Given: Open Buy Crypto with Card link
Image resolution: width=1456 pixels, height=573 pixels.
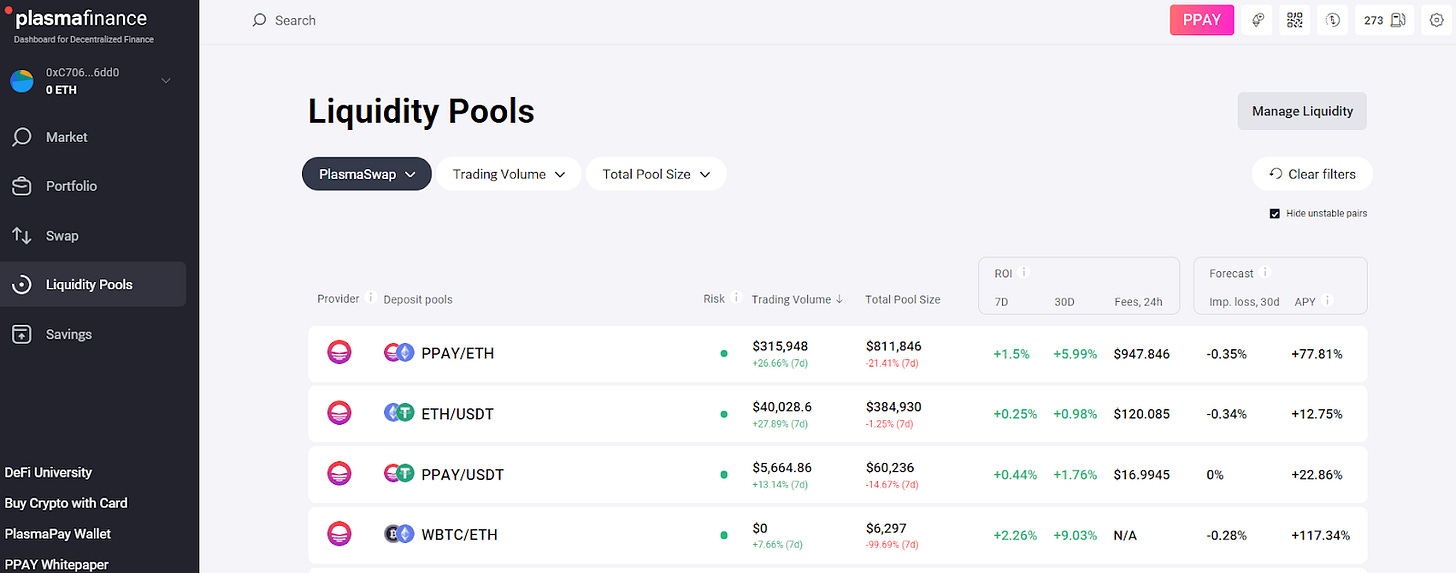Looking at the screenshot, I should tap(66, 503).
